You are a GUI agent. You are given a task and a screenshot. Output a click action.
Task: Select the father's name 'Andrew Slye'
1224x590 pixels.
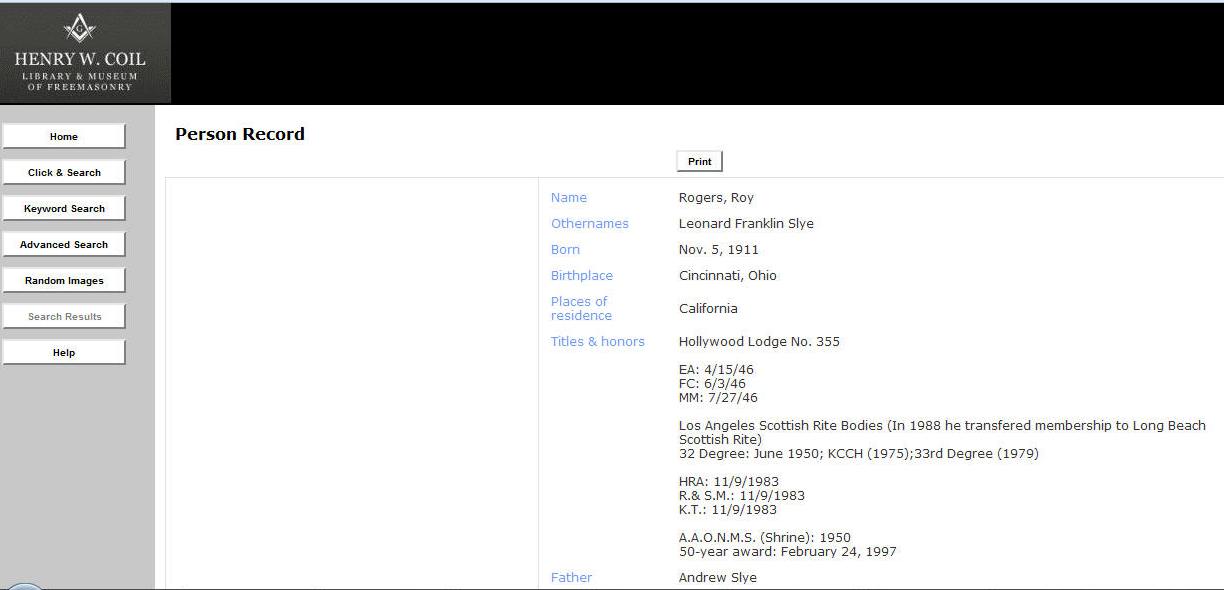pyautogui.click(x=718, y=578)
